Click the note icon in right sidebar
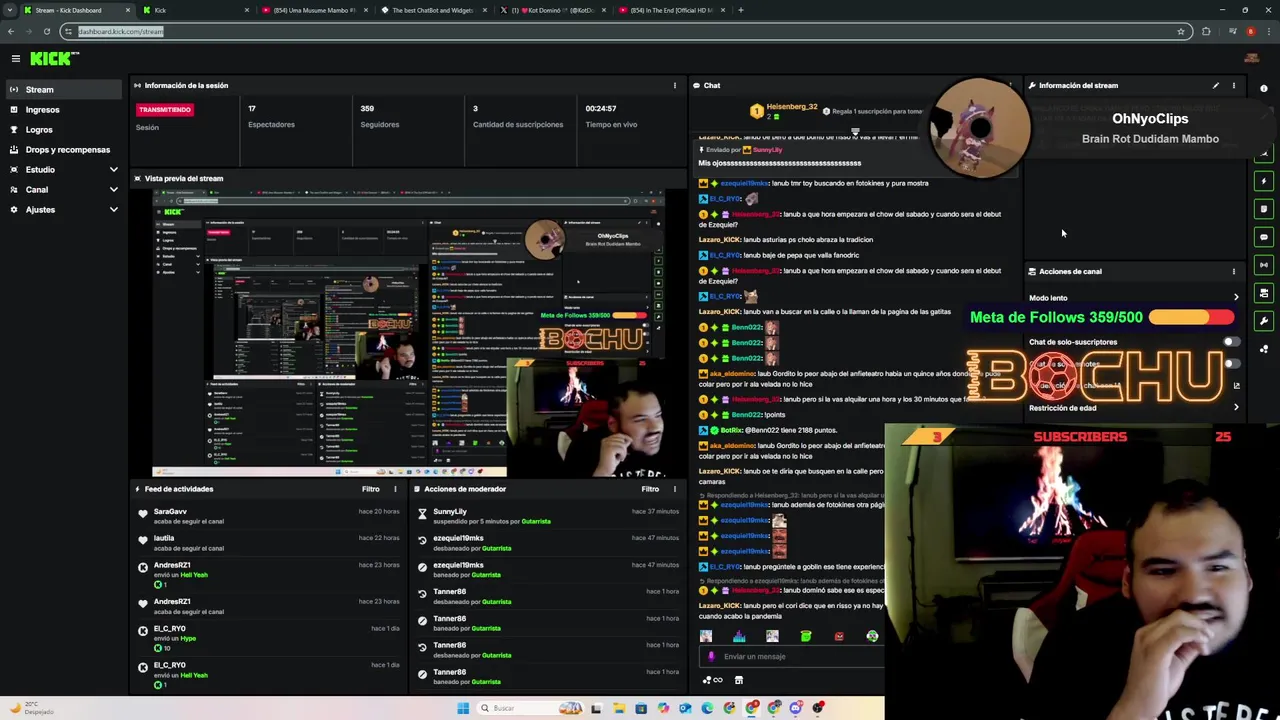This screenshot has width=1280, height=720. coord(1264,209)
